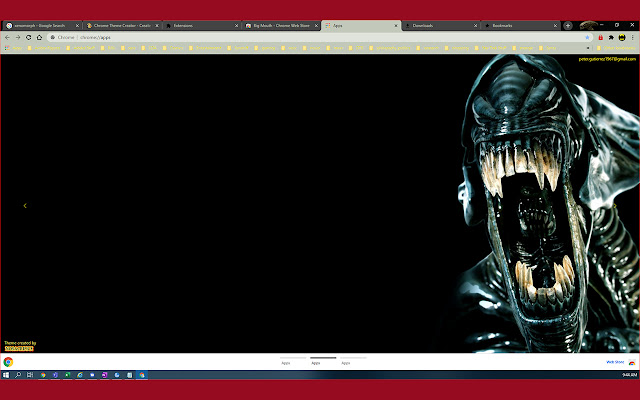Open the Extensions puzzle-piece menu
640x400 pixels.
[611, 37]
